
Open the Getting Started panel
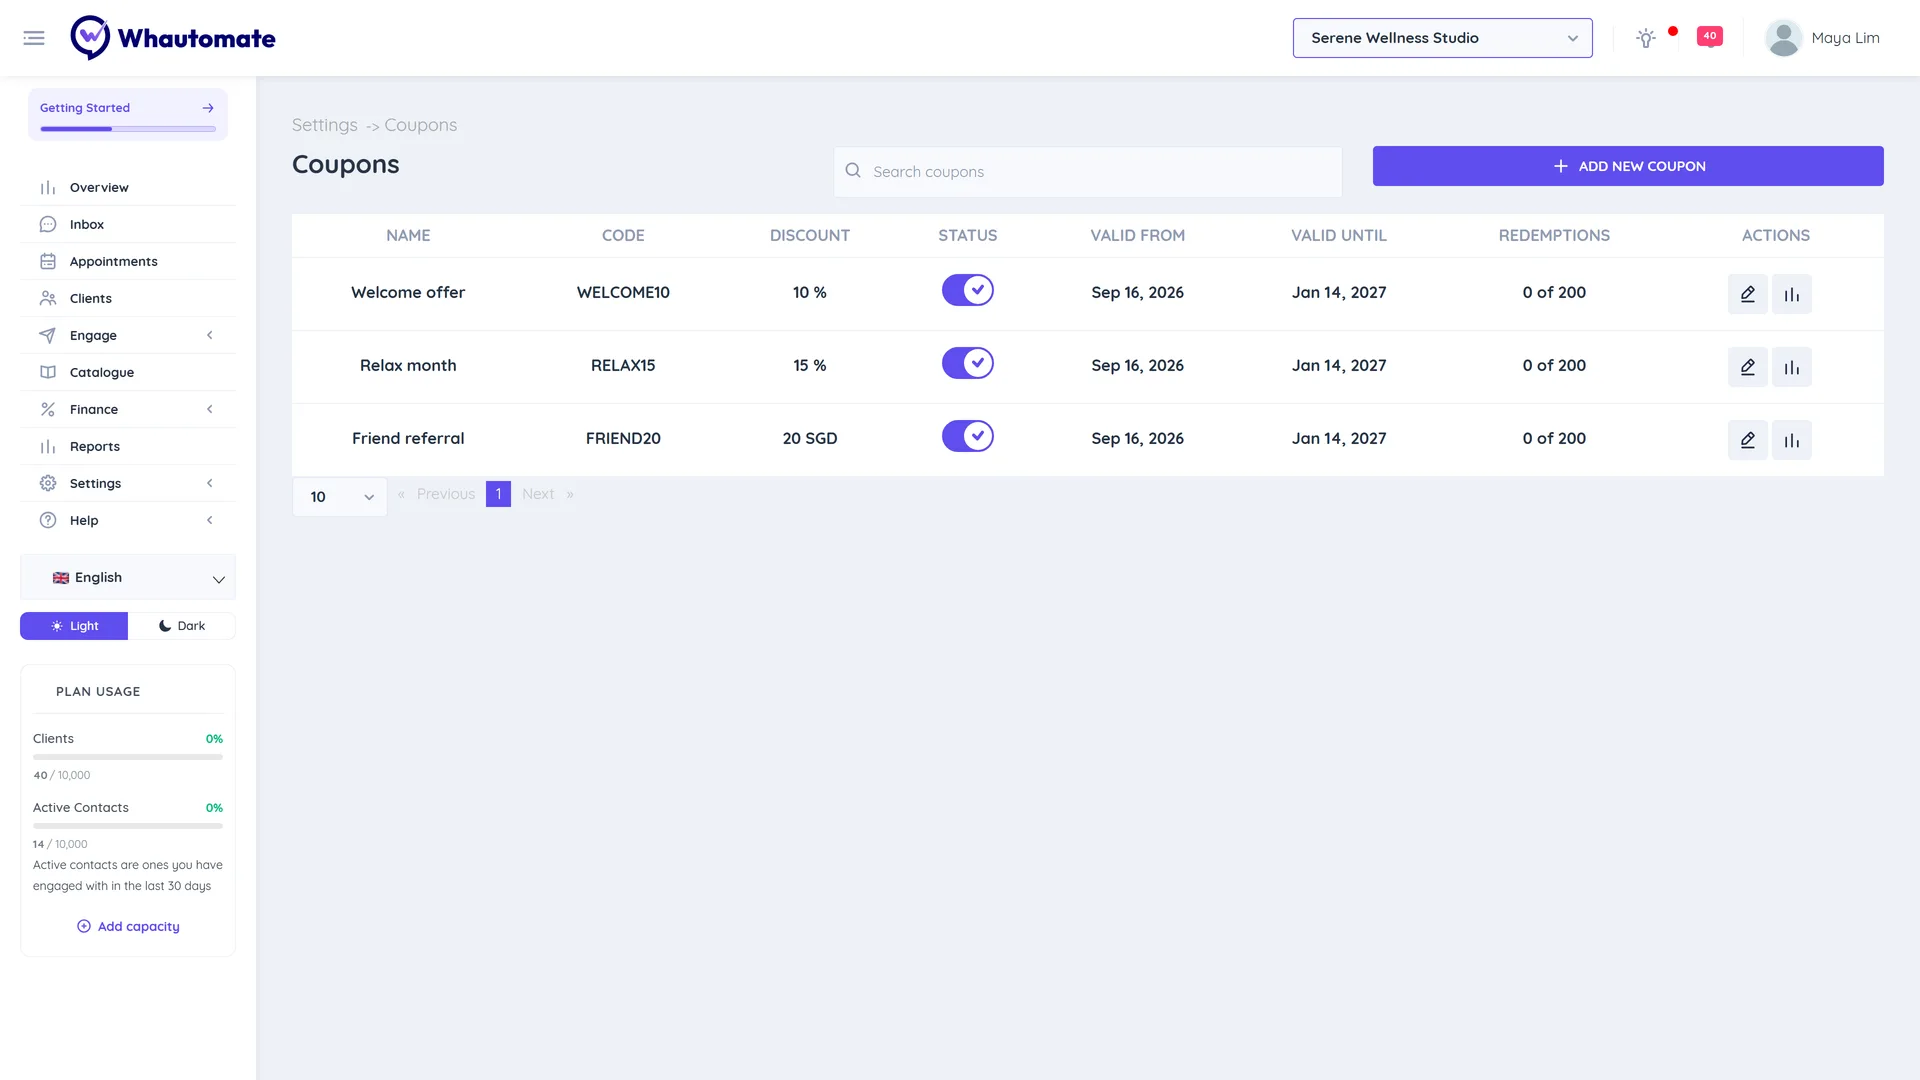pos(128,114)
